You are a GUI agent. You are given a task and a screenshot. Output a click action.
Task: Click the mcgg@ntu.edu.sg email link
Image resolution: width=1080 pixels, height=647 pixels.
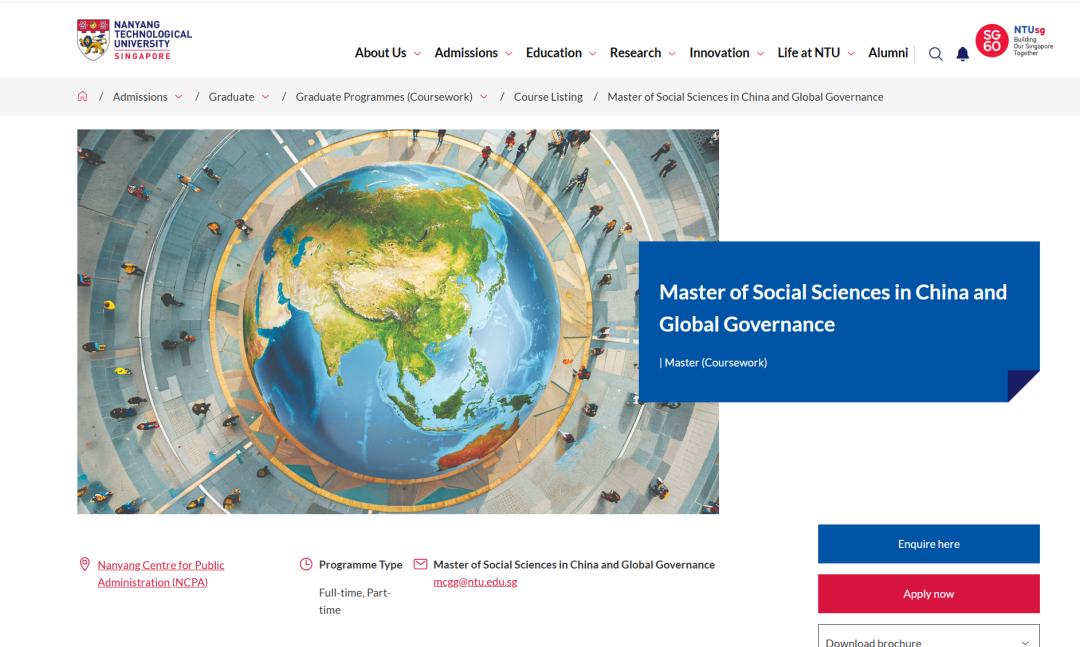(x=475, y=582)
